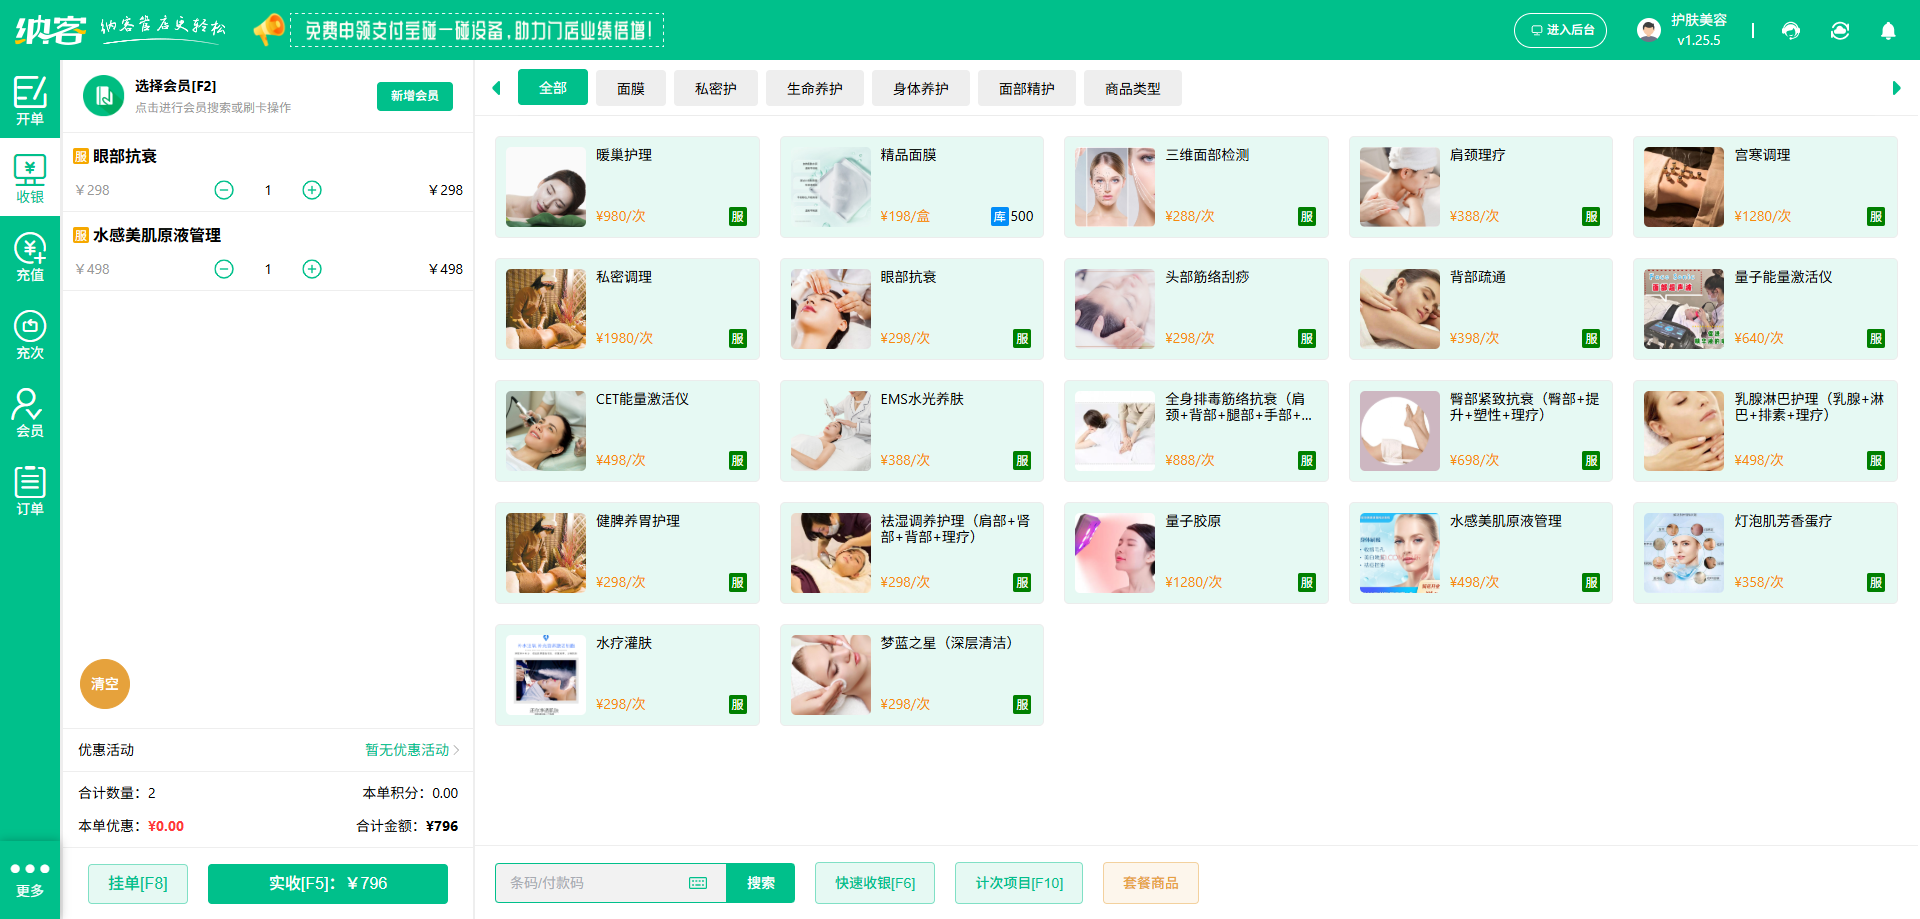Open the notification bell icon
The image size is (1920, 919).
(1888, 30)
